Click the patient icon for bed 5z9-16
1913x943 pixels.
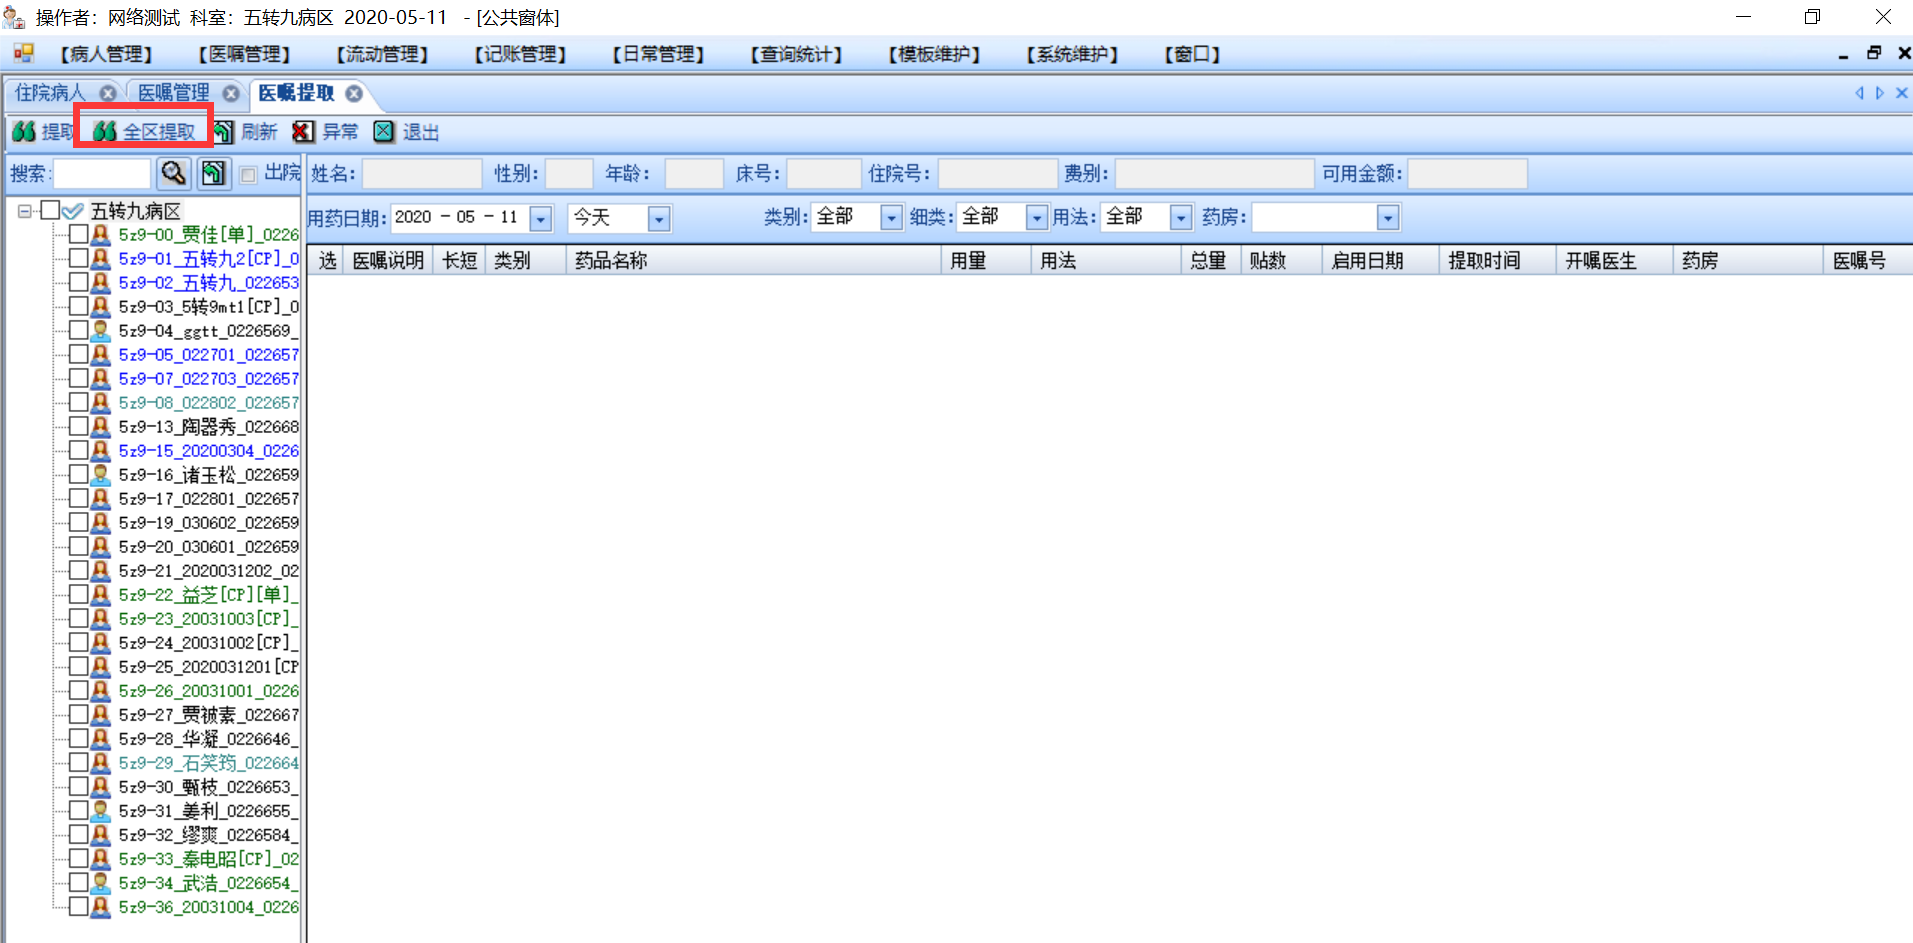pos(101,475)
